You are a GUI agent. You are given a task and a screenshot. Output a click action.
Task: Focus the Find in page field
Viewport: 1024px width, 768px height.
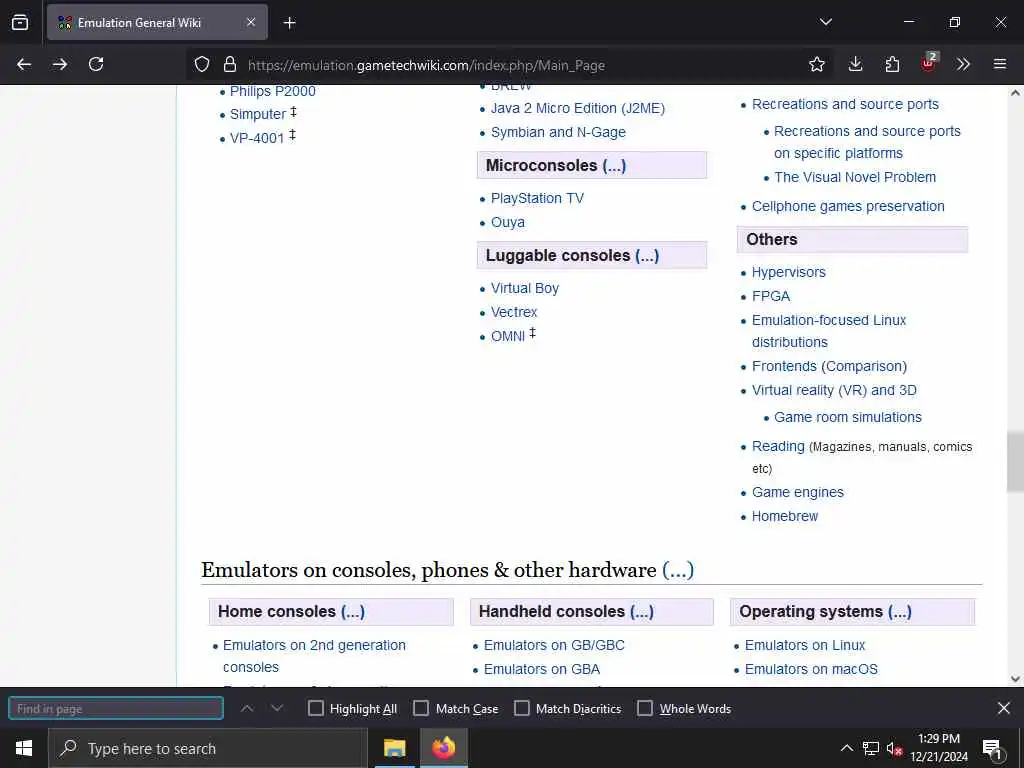pos(116,708)
